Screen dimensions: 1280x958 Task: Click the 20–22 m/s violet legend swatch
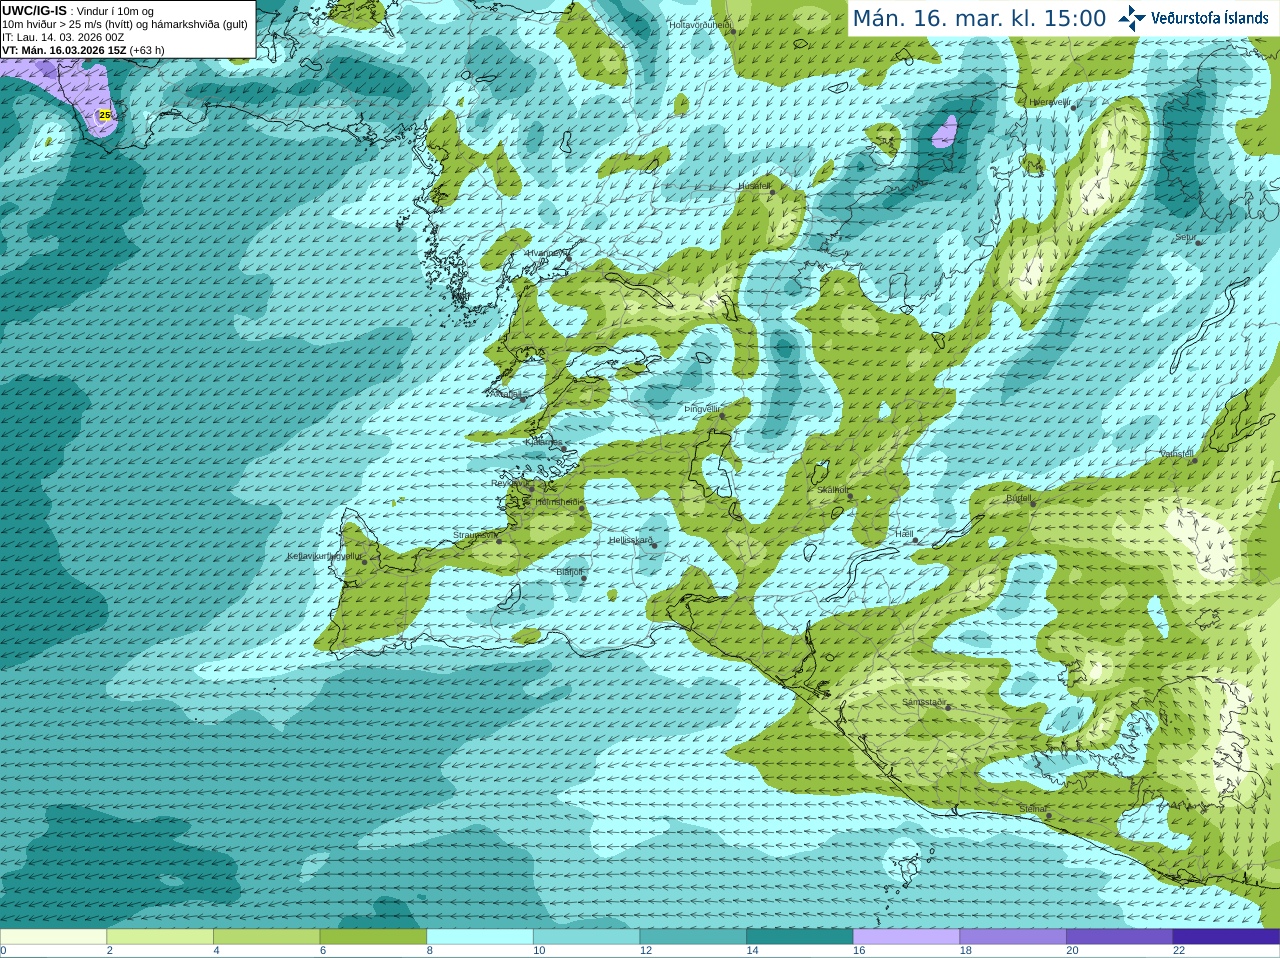pyautogui.click(x=1120, y=937)
